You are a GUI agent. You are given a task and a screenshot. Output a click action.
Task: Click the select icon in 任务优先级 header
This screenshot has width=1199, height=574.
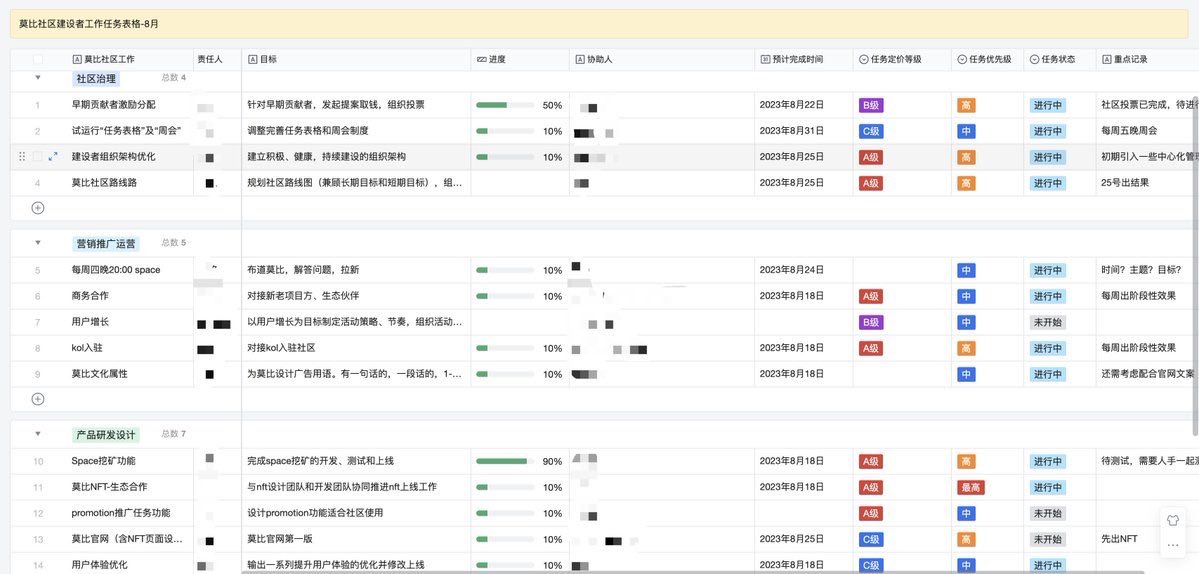coord(961,59)
